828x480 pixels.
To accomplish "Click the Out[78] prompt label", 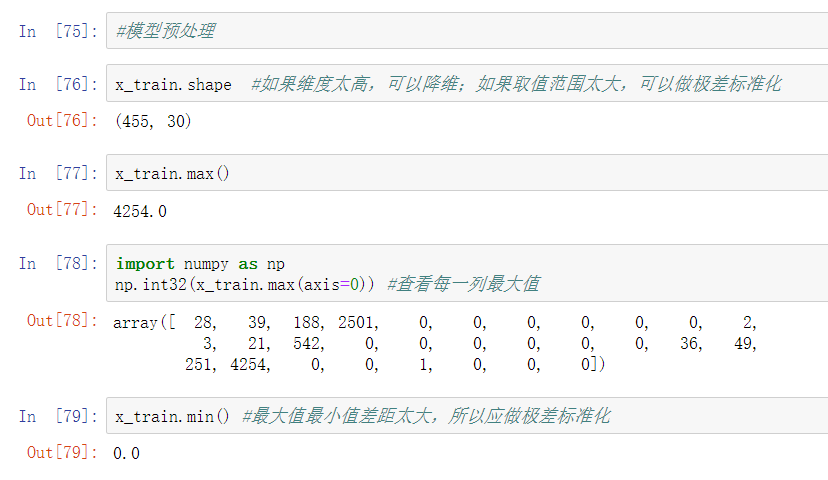I will tap(62, 321).
